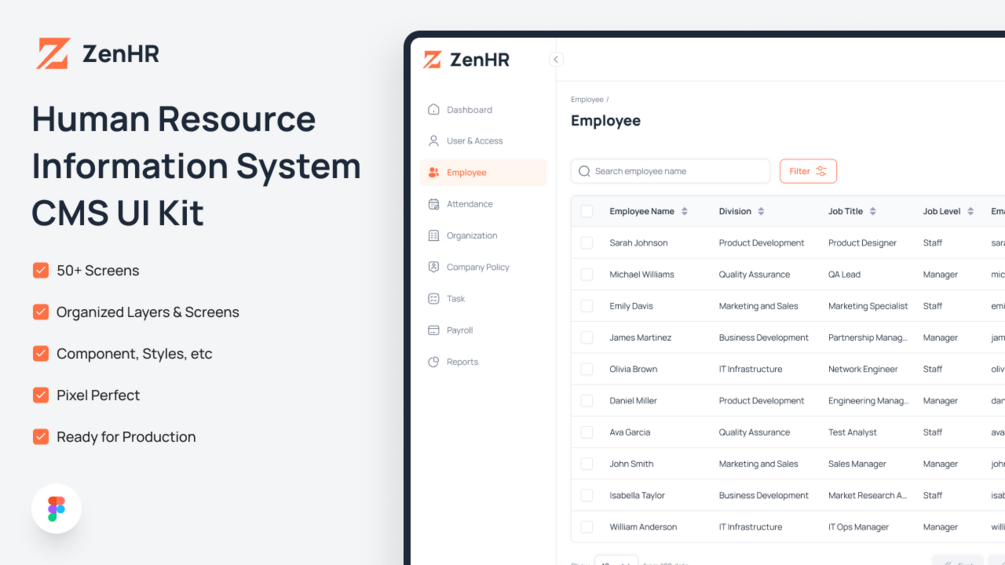
Task: Sort by Employee Name column arrows
Action: [x=685, y=211]
